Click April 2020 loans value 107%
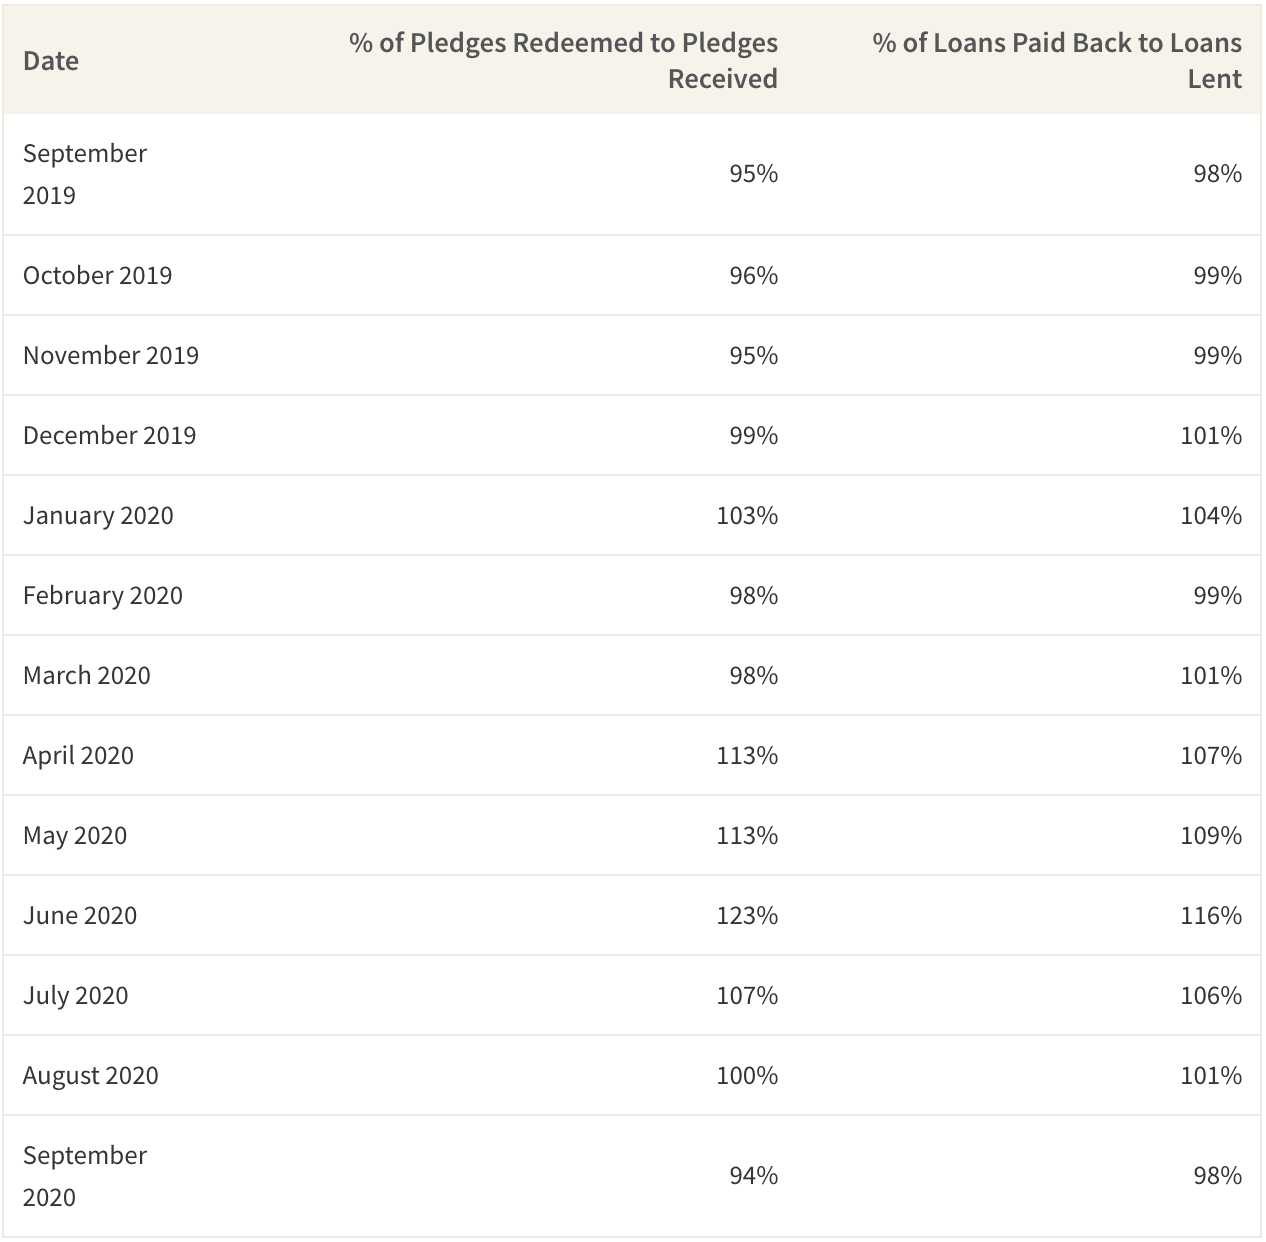 1210,755
